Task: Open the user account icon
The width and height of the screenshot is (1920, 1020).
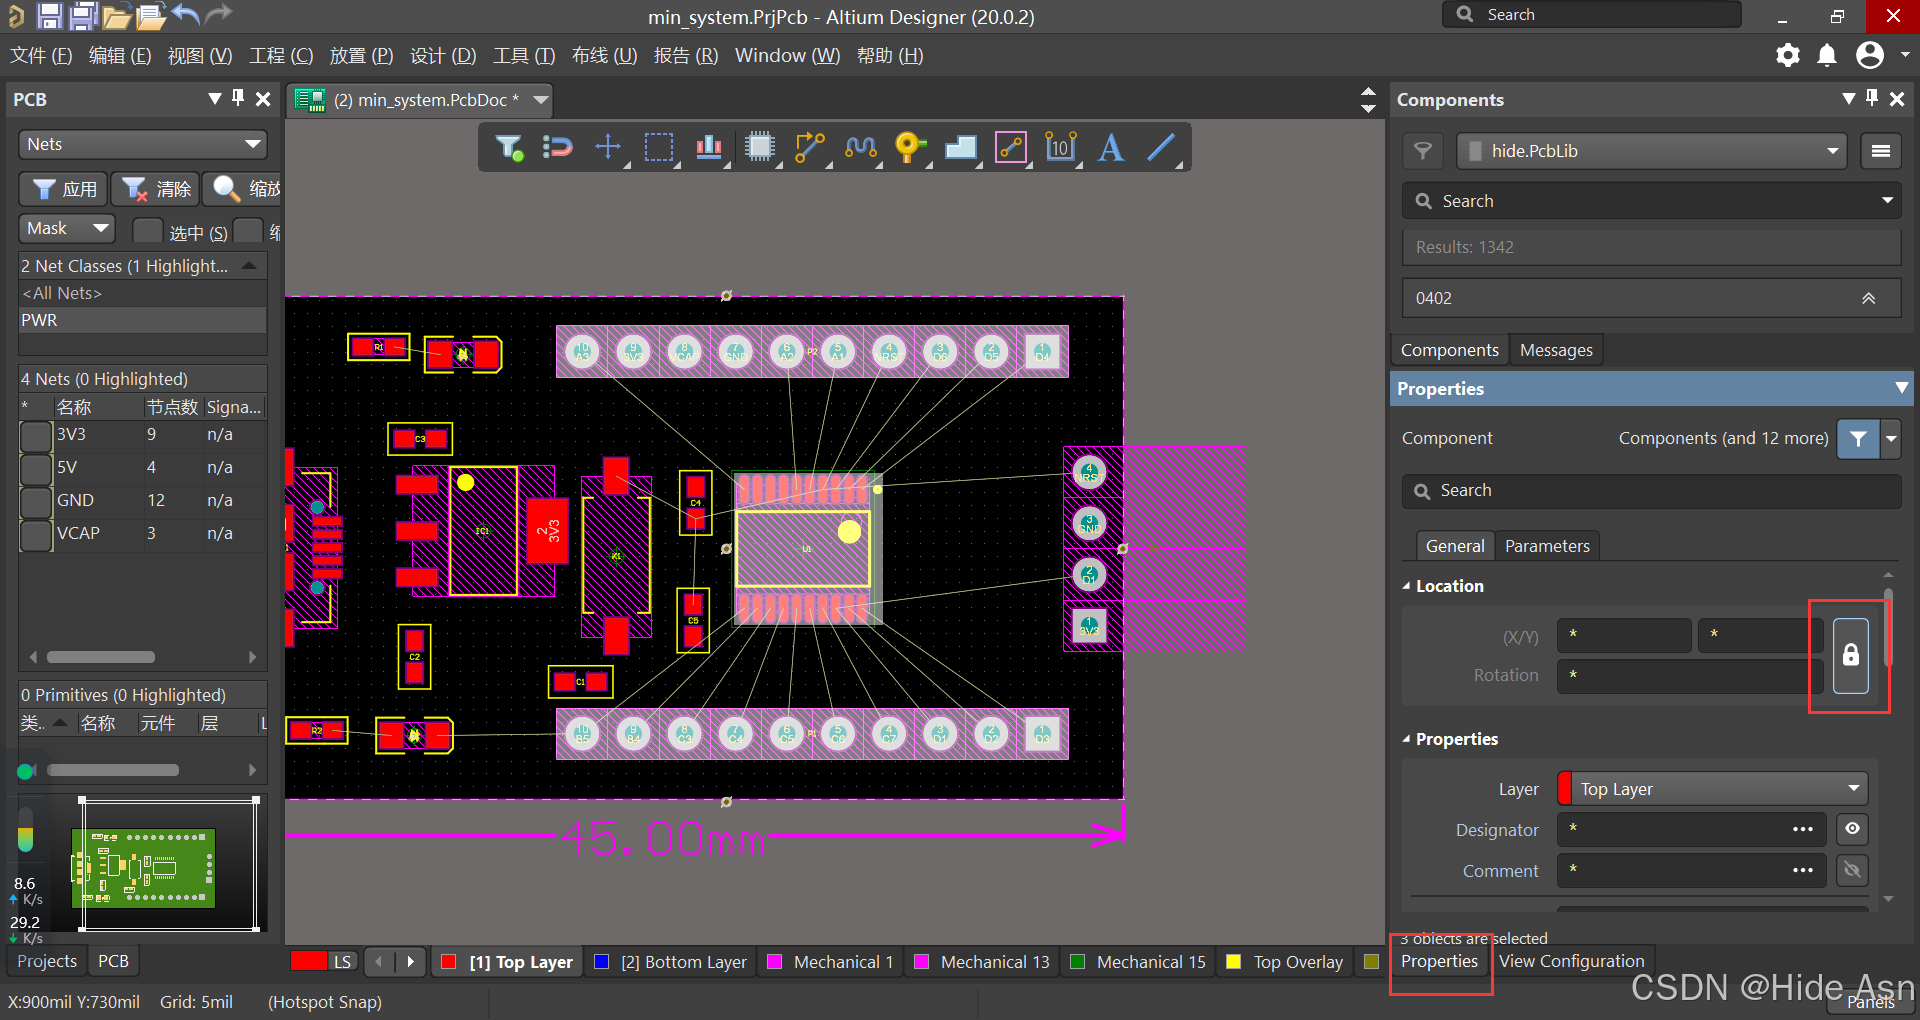Action: (x=1870, y=55)
